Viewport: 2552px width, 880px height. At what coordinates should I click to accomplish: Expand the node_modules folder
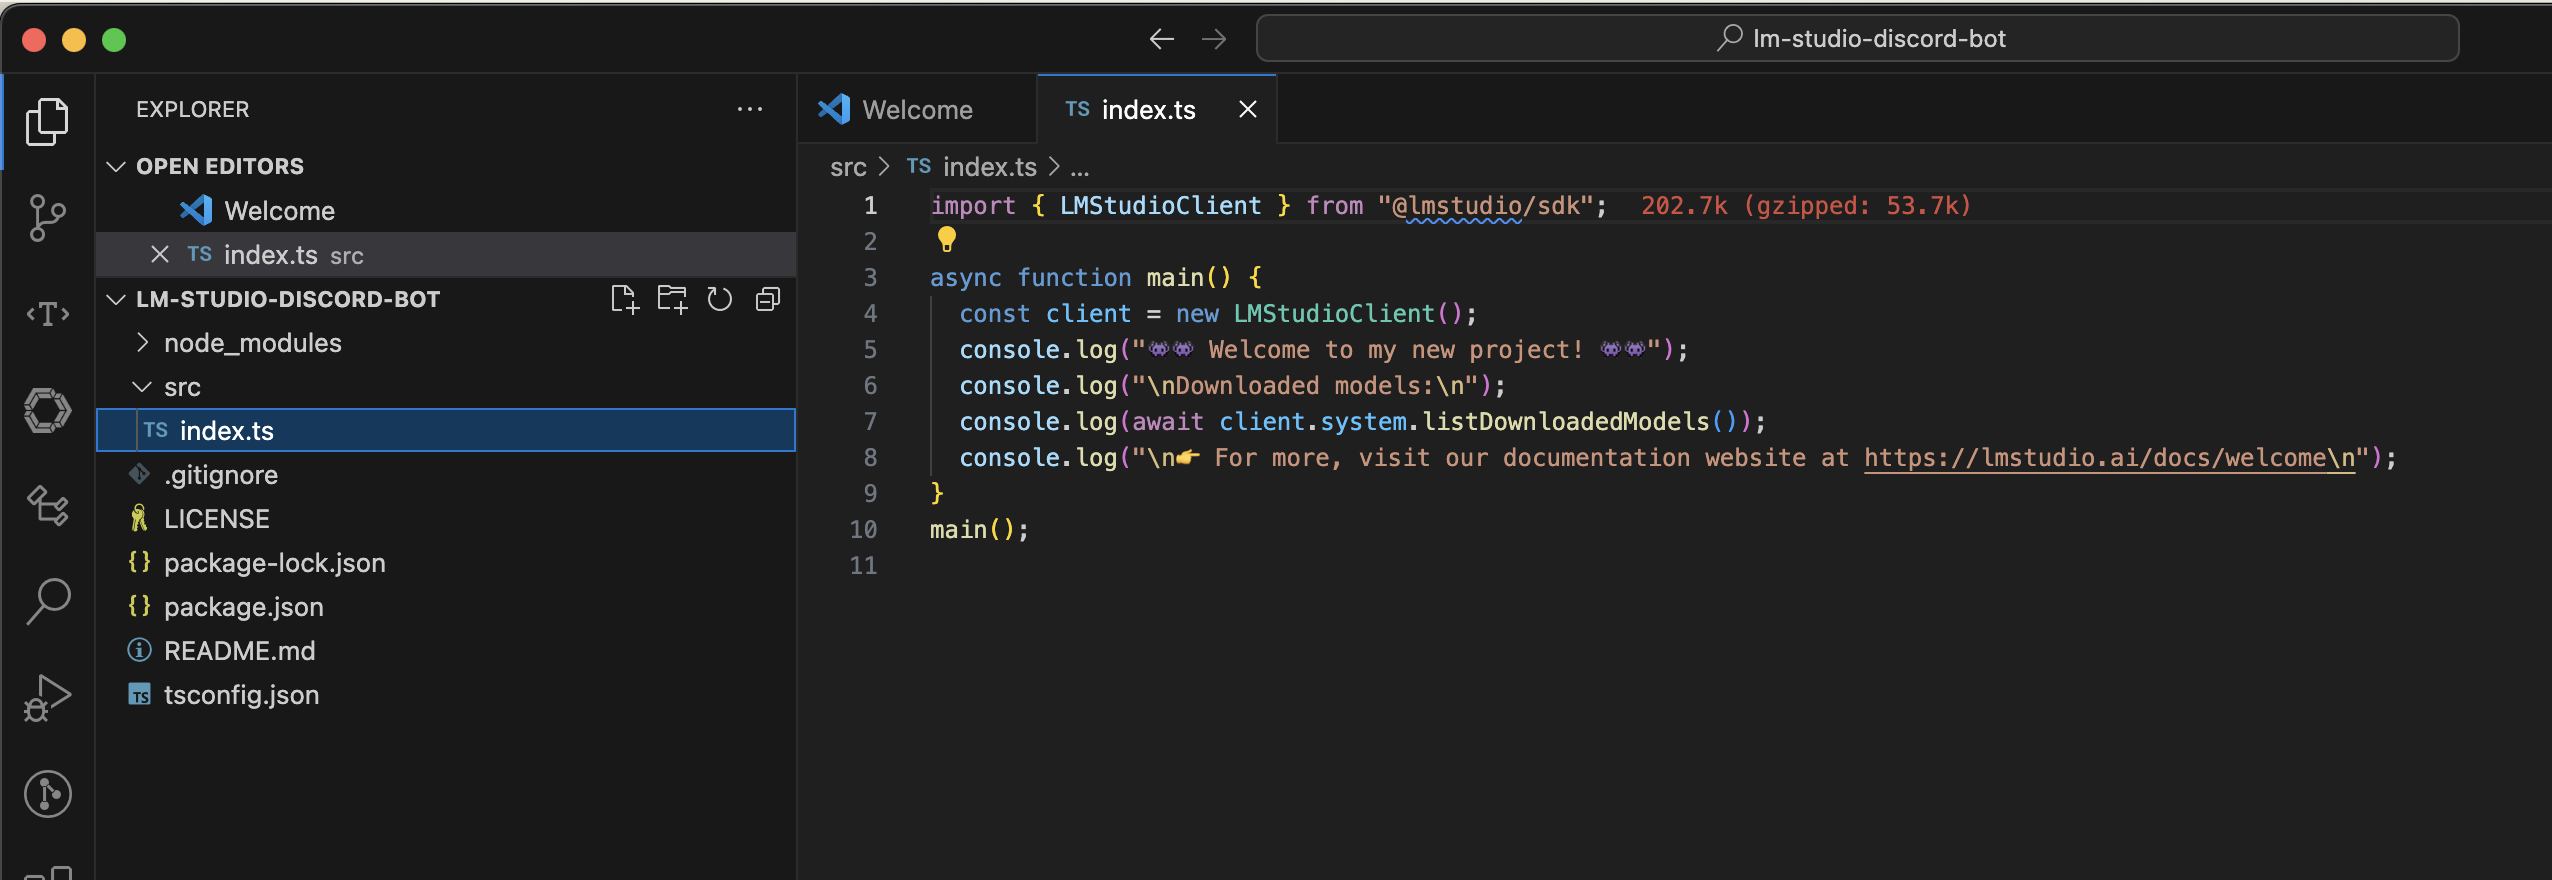[x=142, y=343]
